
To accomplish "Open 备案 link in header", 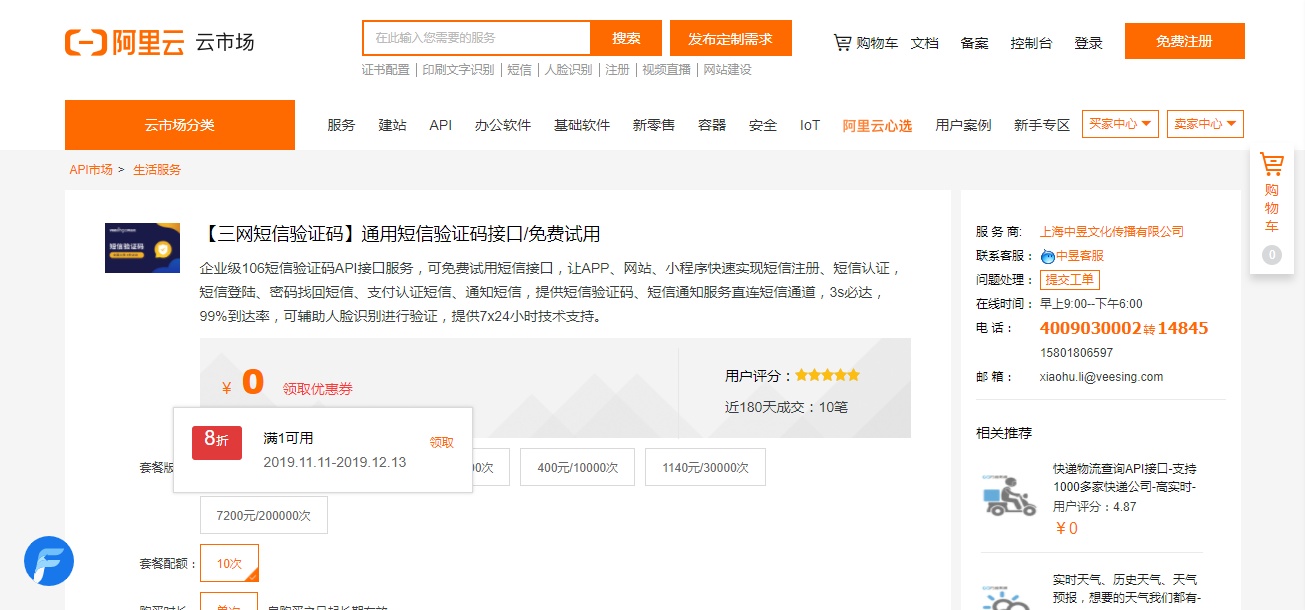I will pos(974,43).
